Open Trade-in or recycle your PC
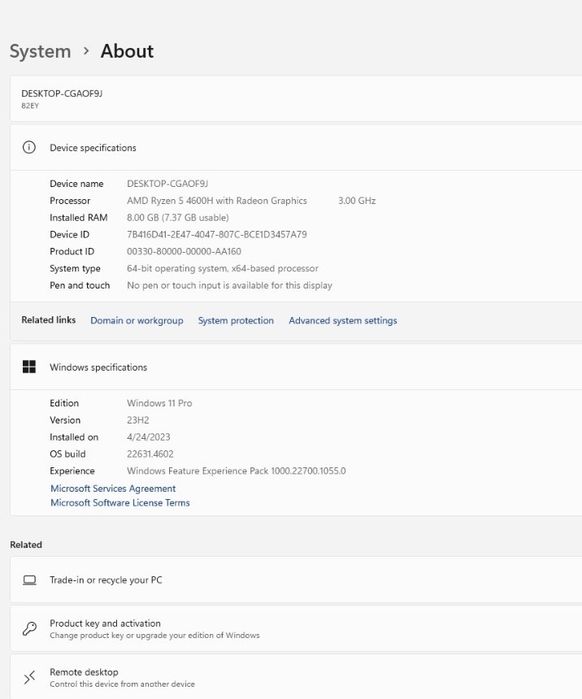 [x=296, y=580]
